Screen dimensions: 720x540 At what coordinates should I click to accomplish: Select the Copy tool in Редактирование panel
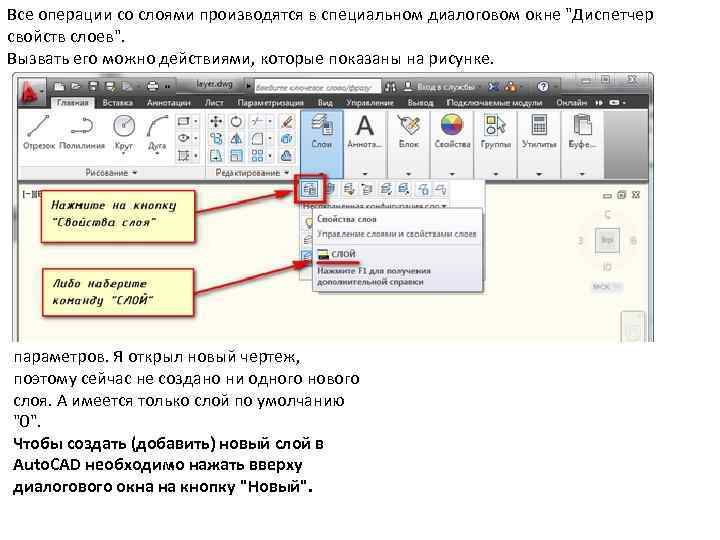pyautogui.click(x=216, y=139)
